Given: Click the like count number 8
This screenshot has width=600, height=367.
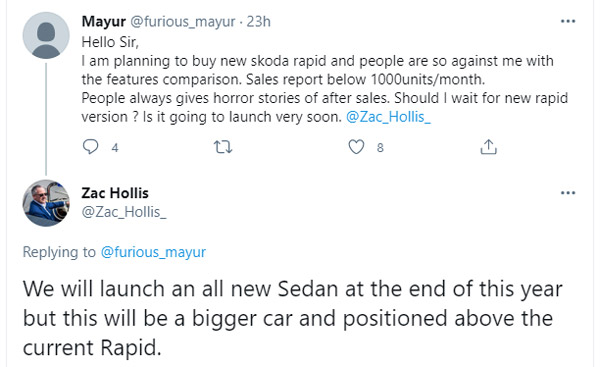Looking at the screenshot, I should (x=380, y=148).
